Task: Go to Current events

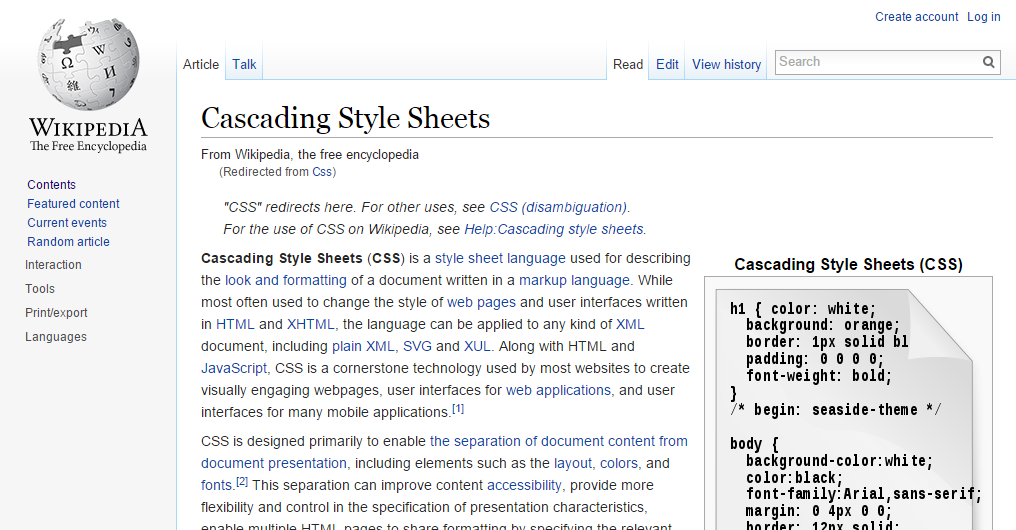Action: 67,222
